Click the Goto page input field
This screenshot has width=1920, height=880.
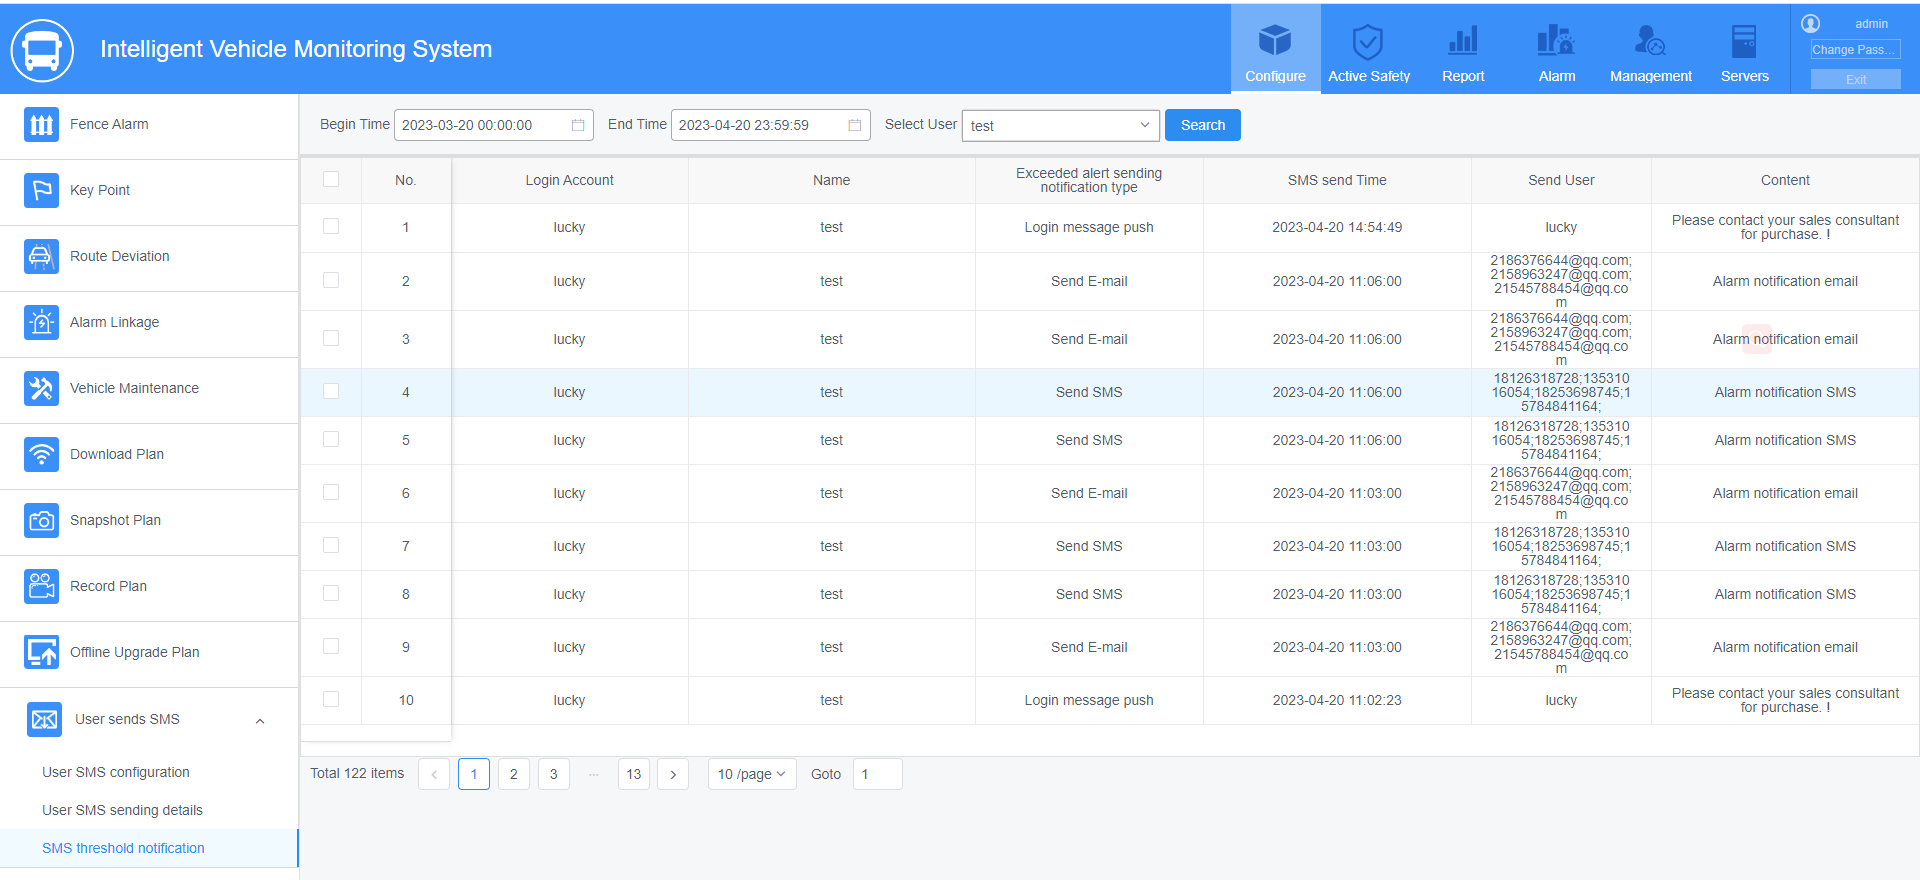[x=878, y=774]
